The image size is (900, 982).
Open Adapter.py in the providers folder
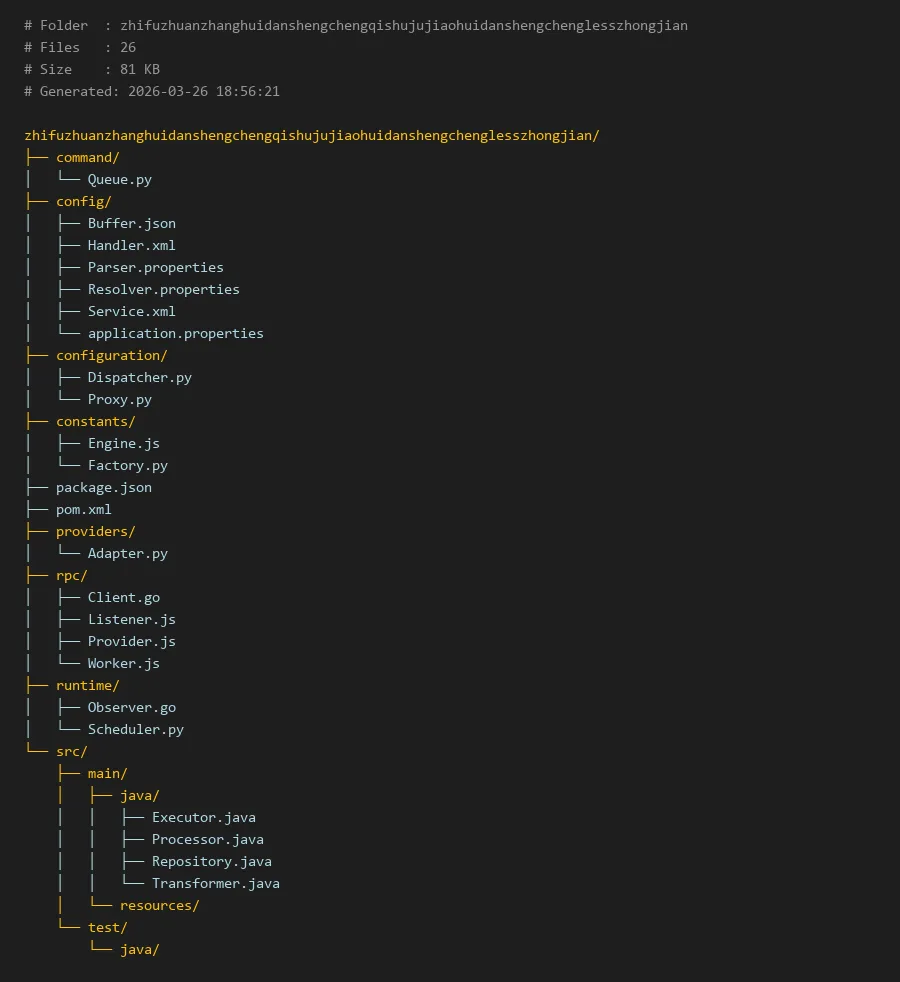point(127,553)
